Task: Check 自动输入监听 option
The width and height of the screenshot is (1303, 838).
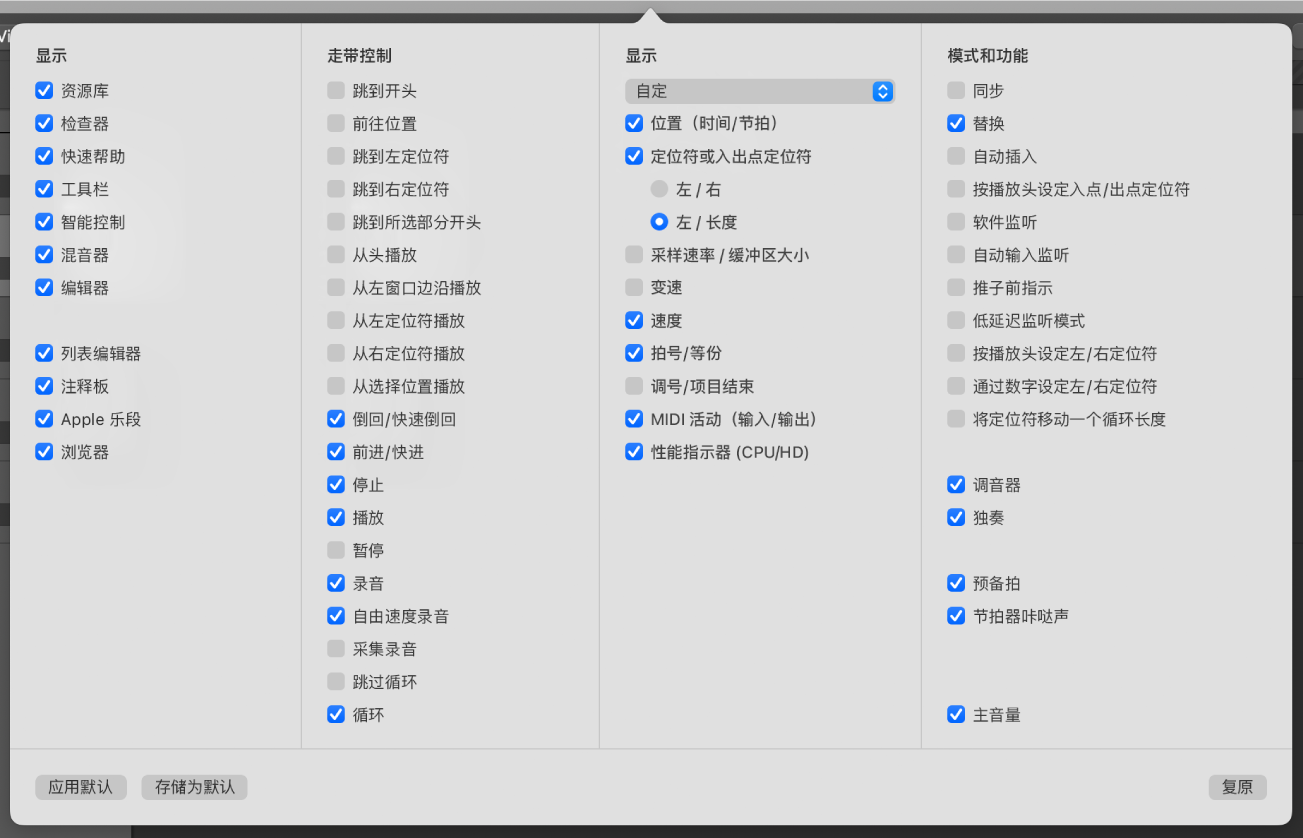Action: pyautogui.click(x=956, y=255)
